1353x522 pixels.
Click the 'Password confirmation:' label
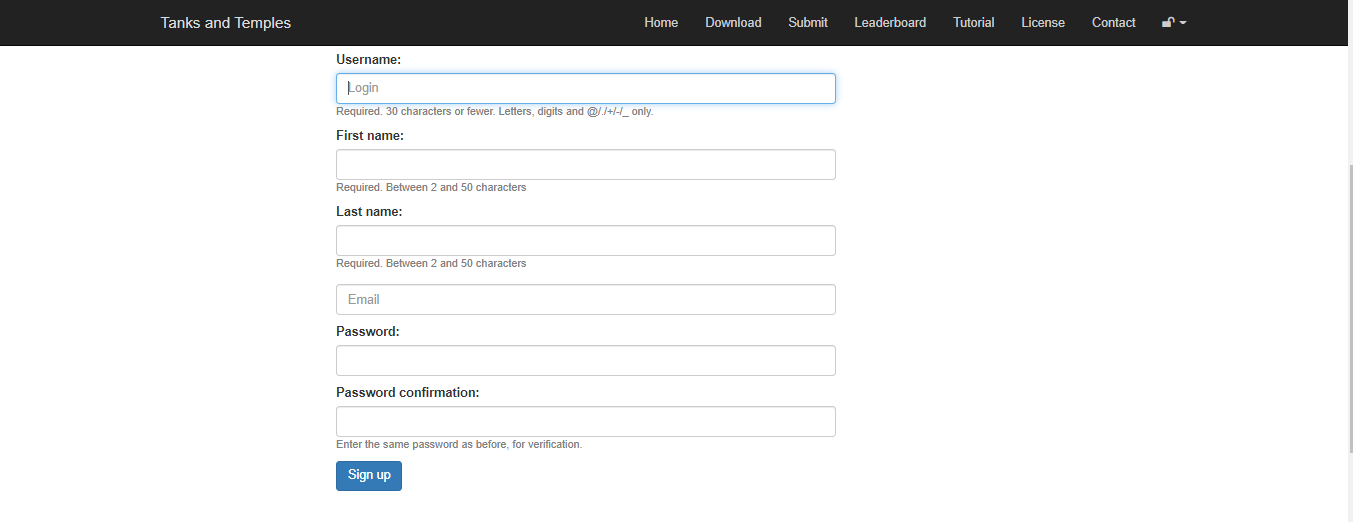pos(408,392)
